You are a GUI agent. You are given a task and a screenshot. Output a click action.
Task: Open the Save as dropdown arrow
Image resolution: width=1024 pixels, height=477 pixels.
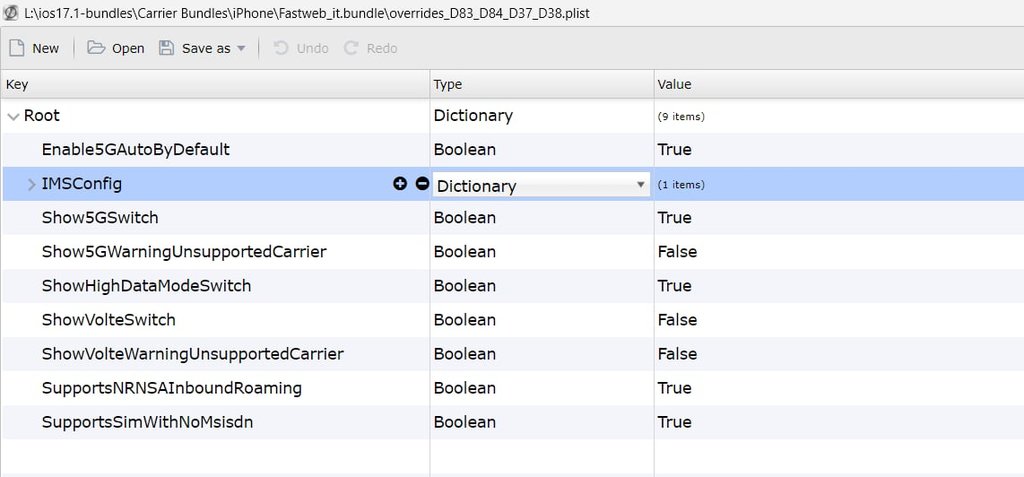click(x=240, y=48)
